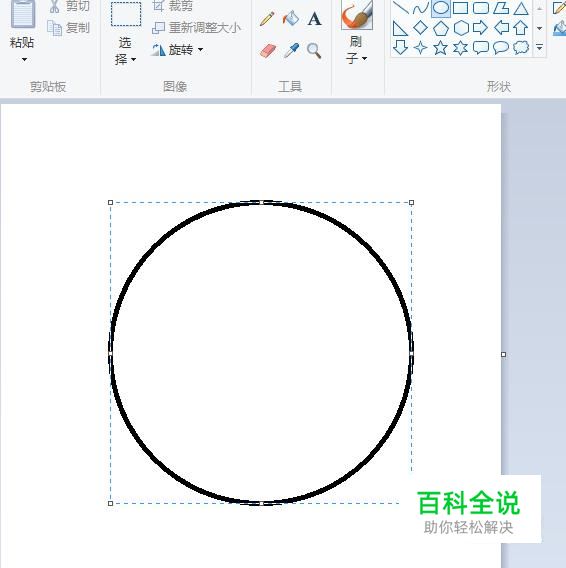The height and width of the screenshot is (568, 566).
Task: Choose the Diamond shape
Action: click(x=421, y=28)
